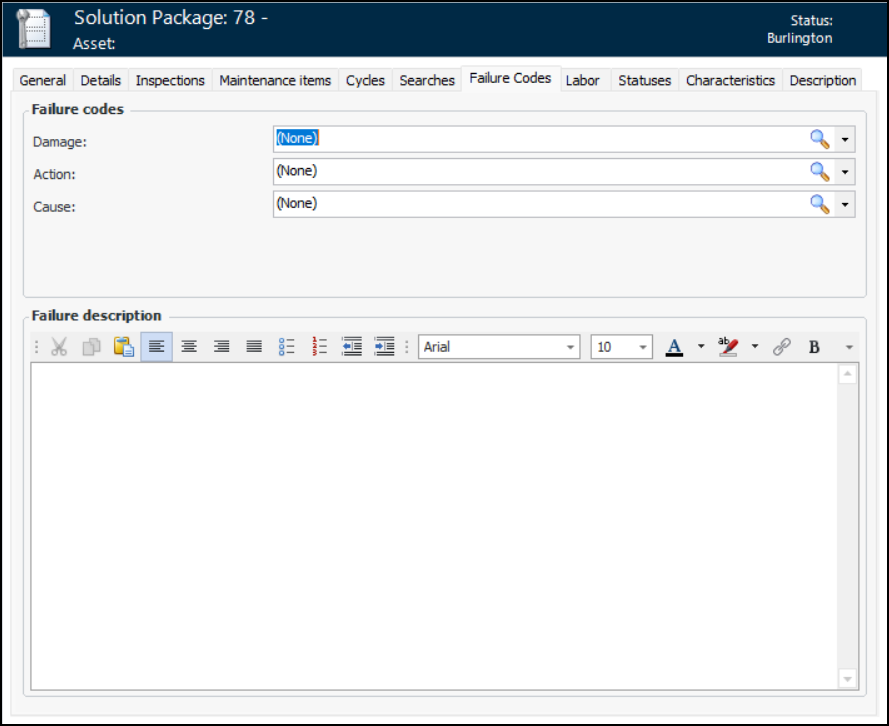Toggle Bold formatting
889x726 pixels.
pos(814,347)
